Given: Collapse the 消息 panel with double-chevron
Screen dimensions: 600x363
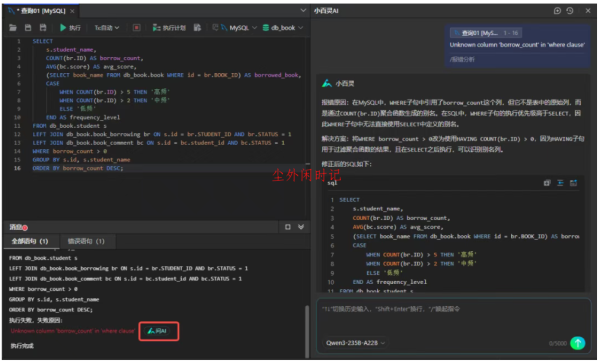Looking at the screenshot, I should tap(301, 227).
